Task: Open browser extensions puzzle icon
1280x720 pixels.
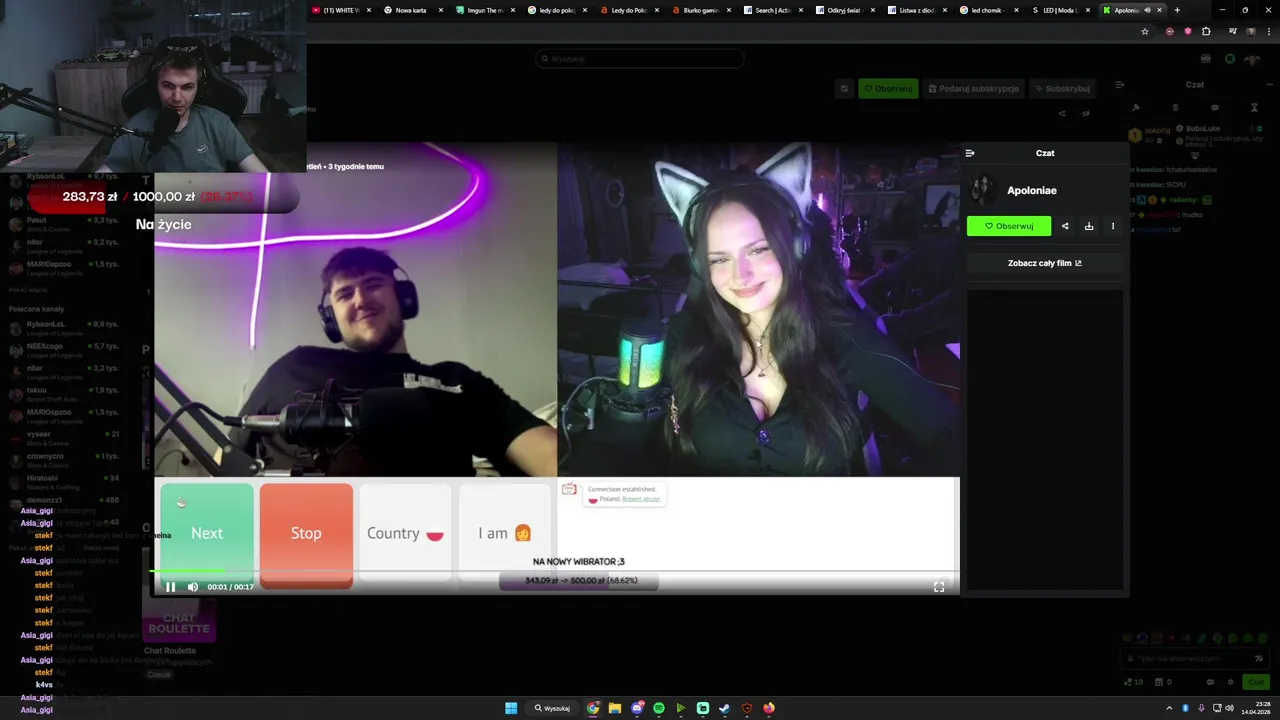Action: pos(1206,31)
